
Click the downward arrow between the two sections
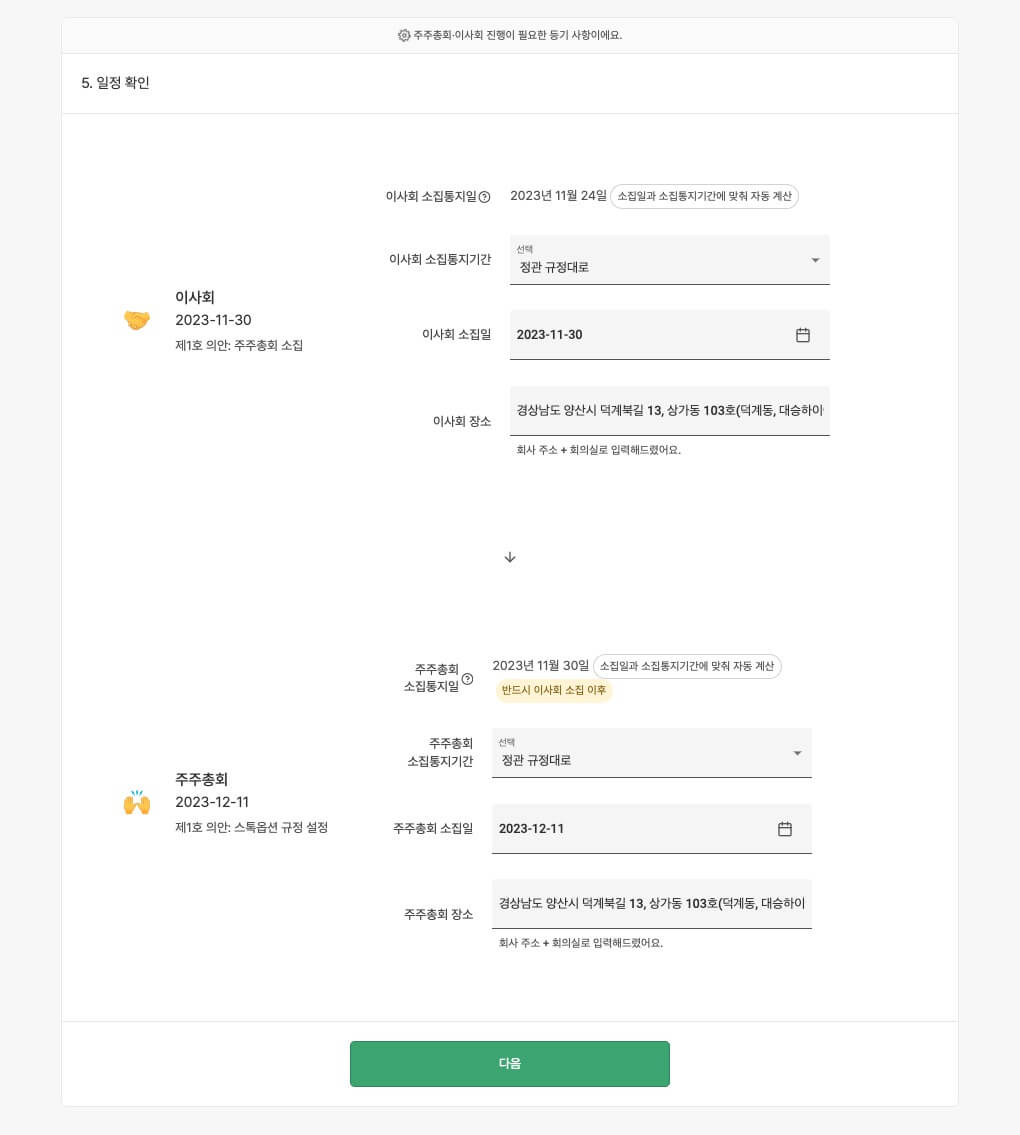(510, 557)
